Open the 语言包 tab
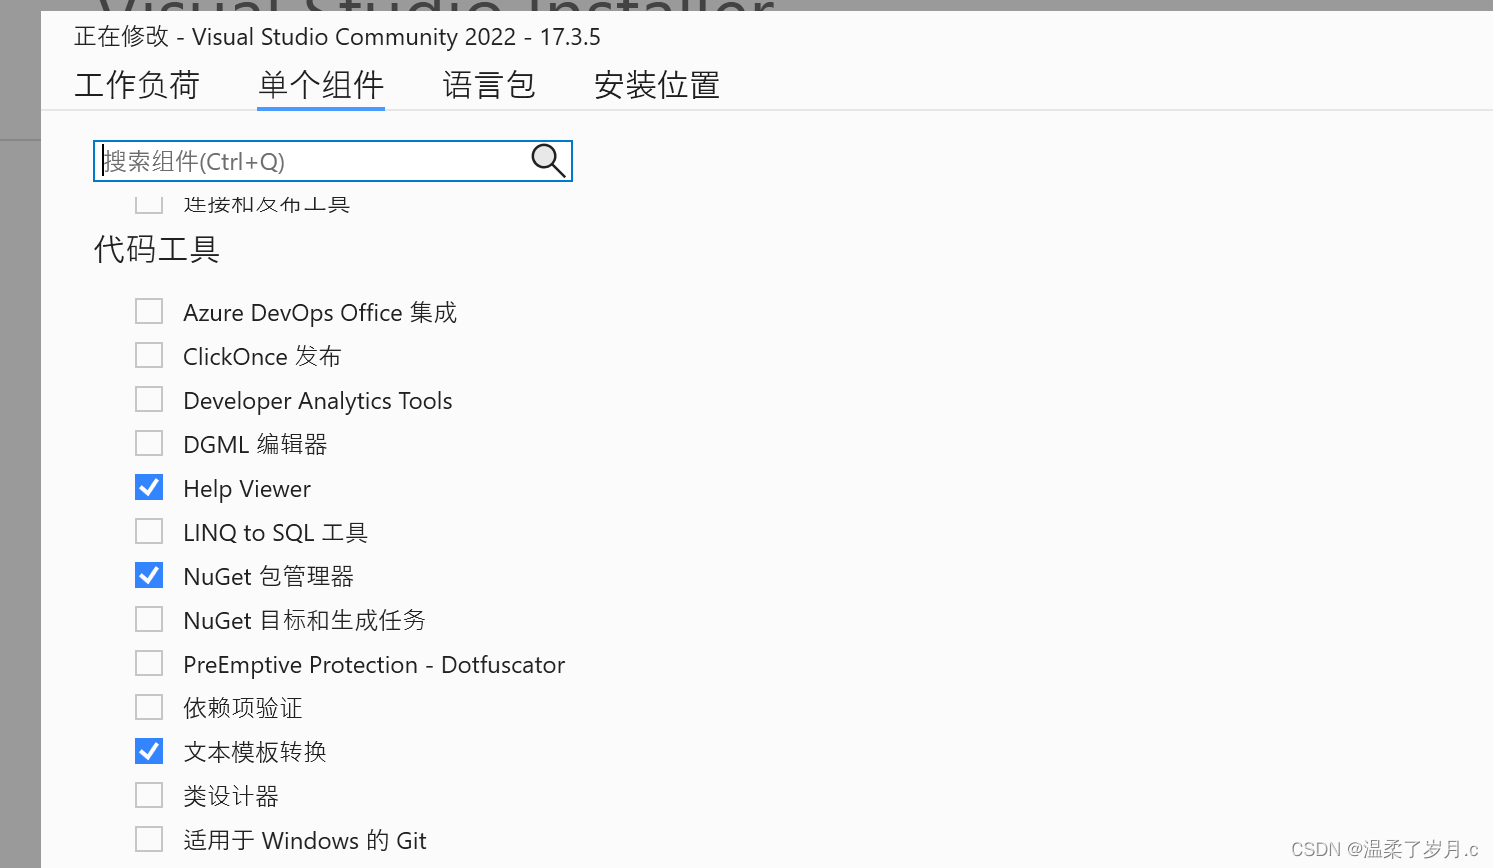 489,85
